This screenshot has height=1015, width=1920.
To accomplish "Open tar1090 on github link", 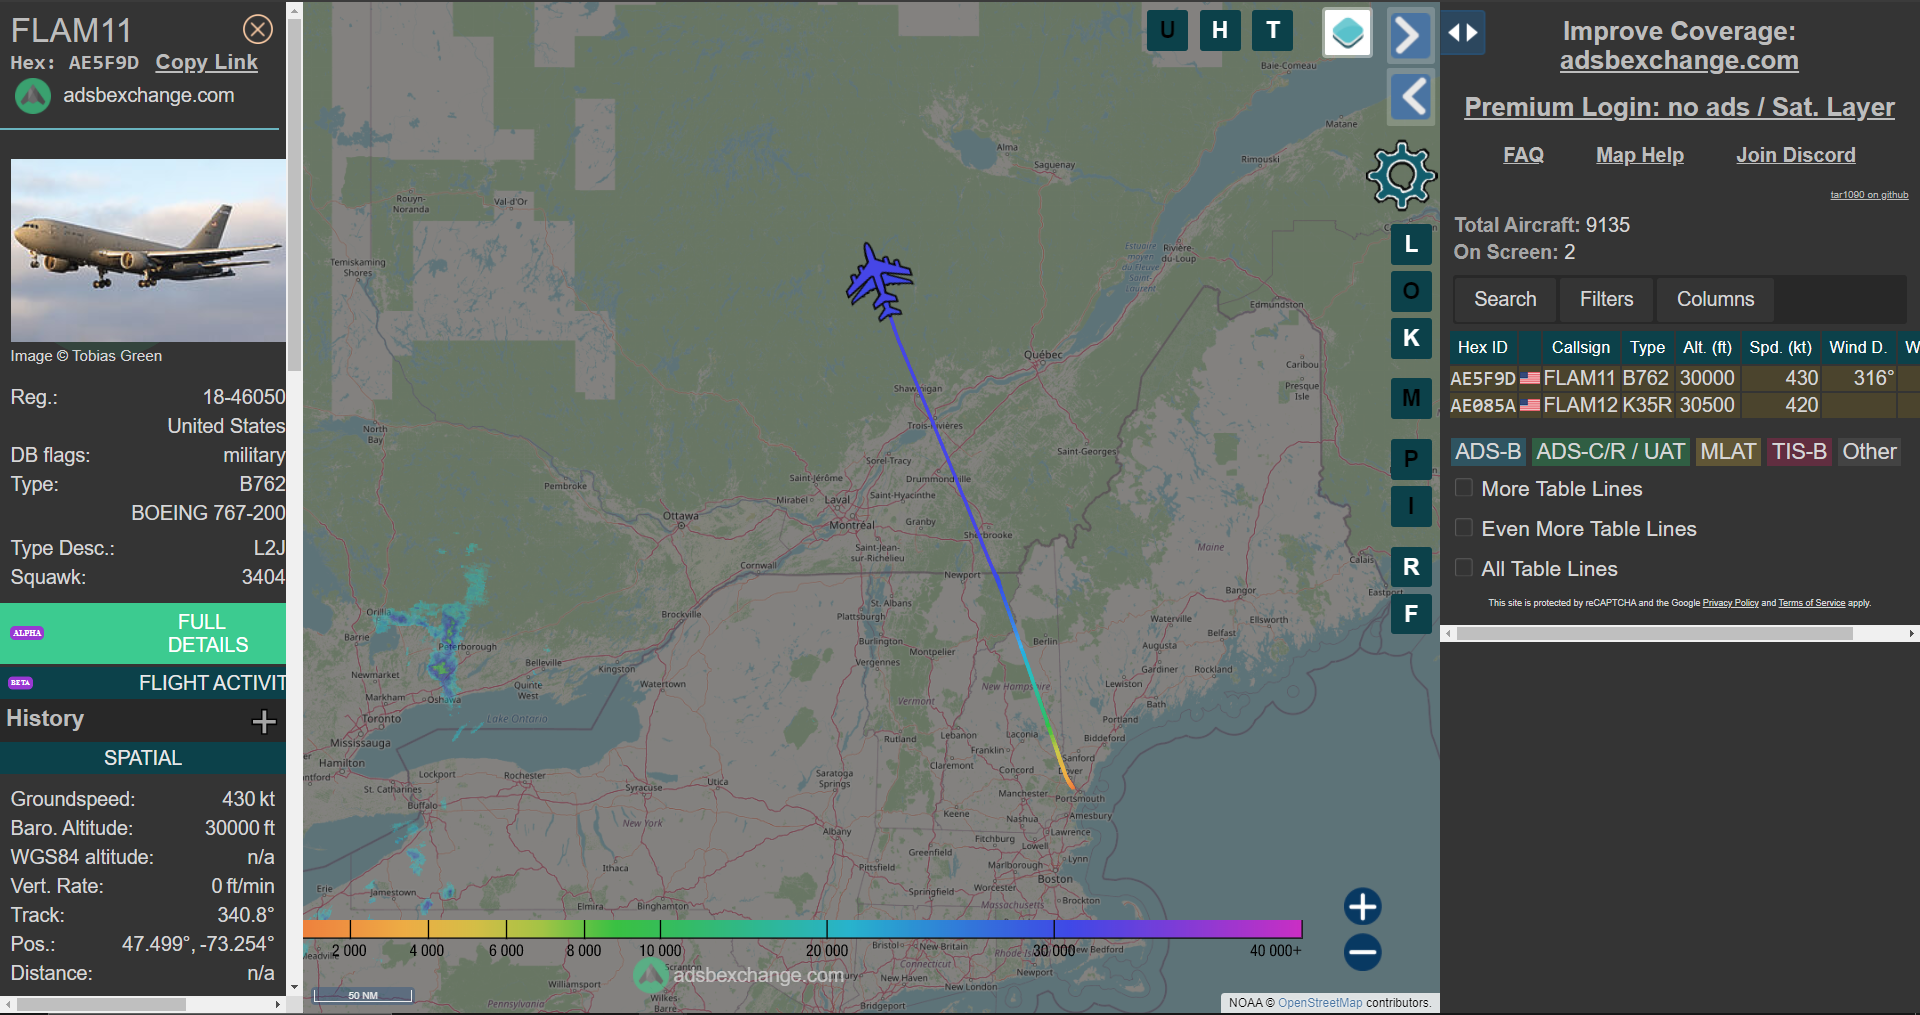I will pos(1869,195).
